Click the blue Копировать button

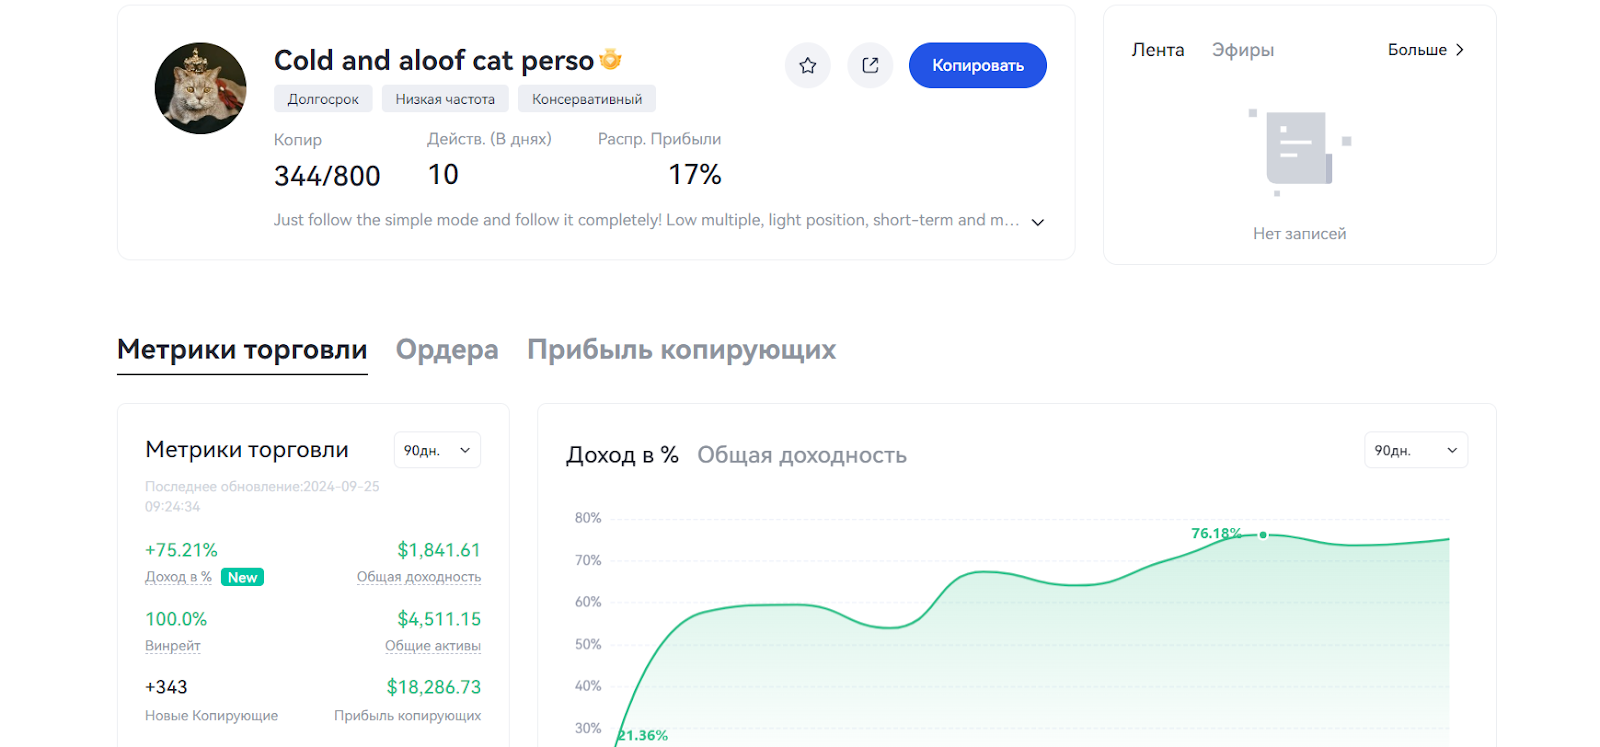977,66
